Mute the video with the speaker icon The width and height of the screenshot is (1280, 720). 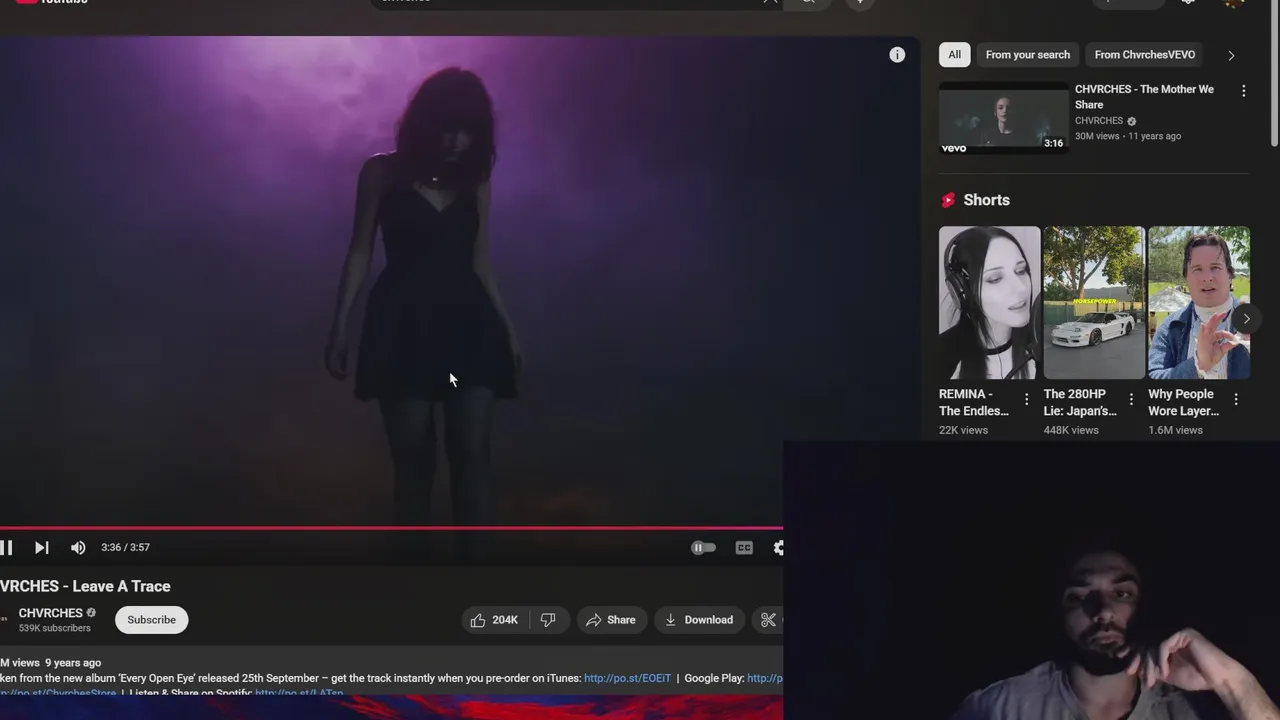78,547
